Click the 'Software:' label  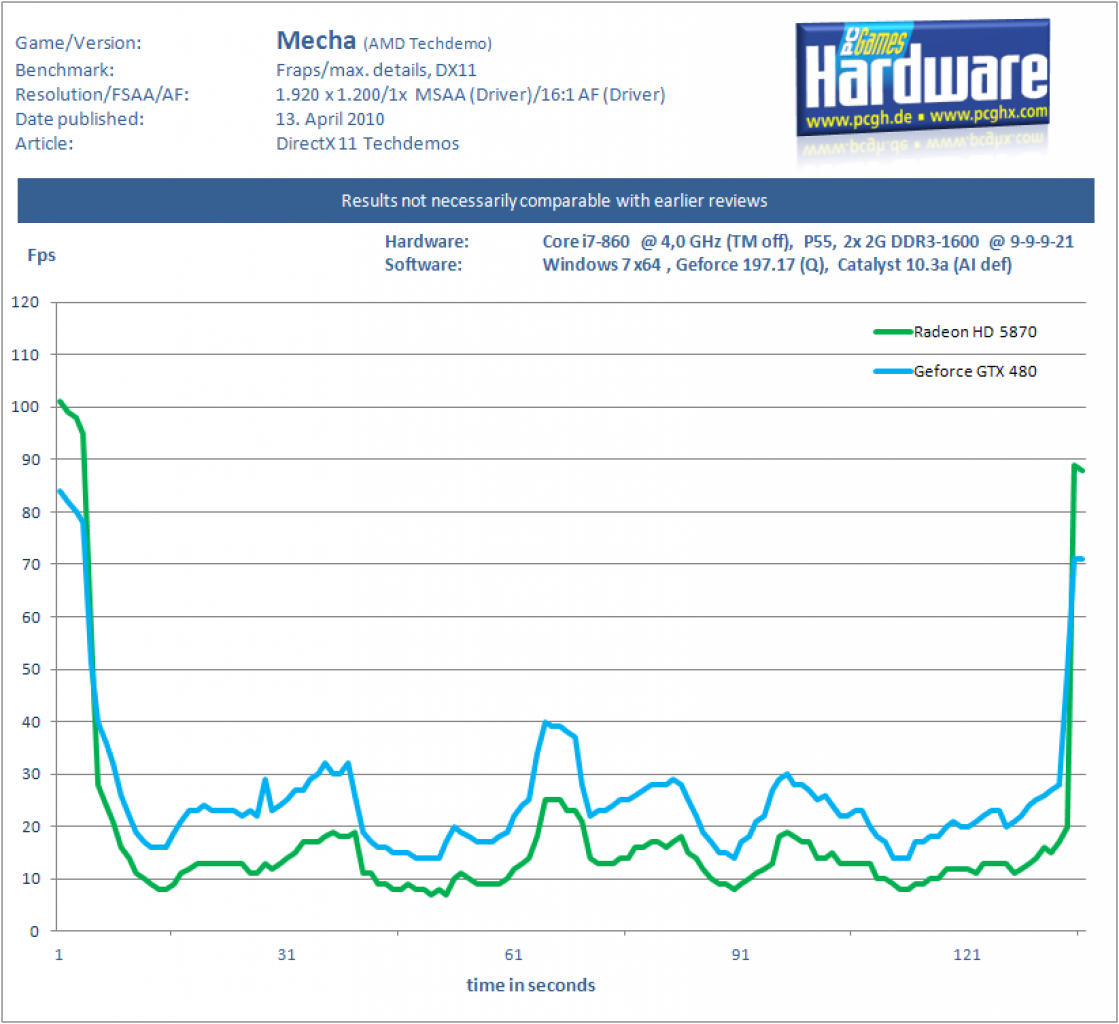pyautogui.click(x=423, y=265)
